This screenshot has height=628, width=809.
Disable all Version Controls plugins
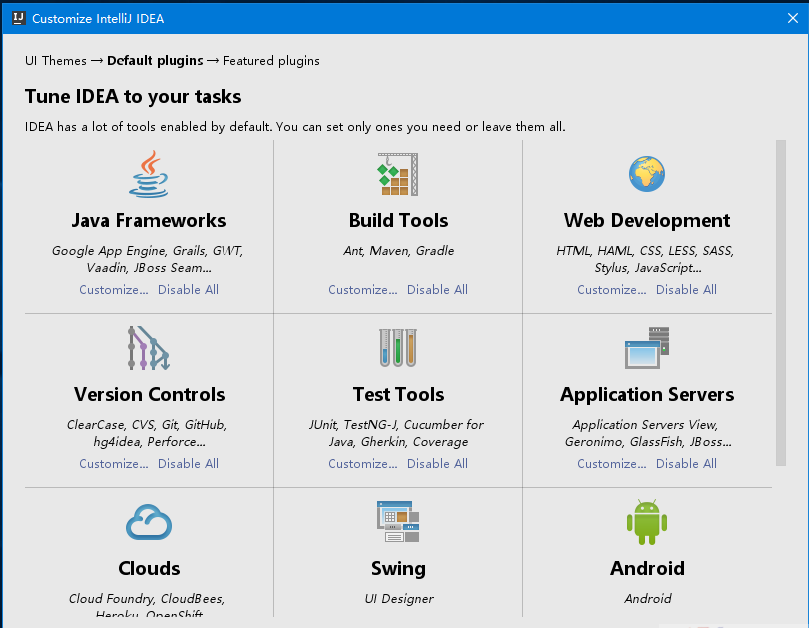(x=188, y=463)
